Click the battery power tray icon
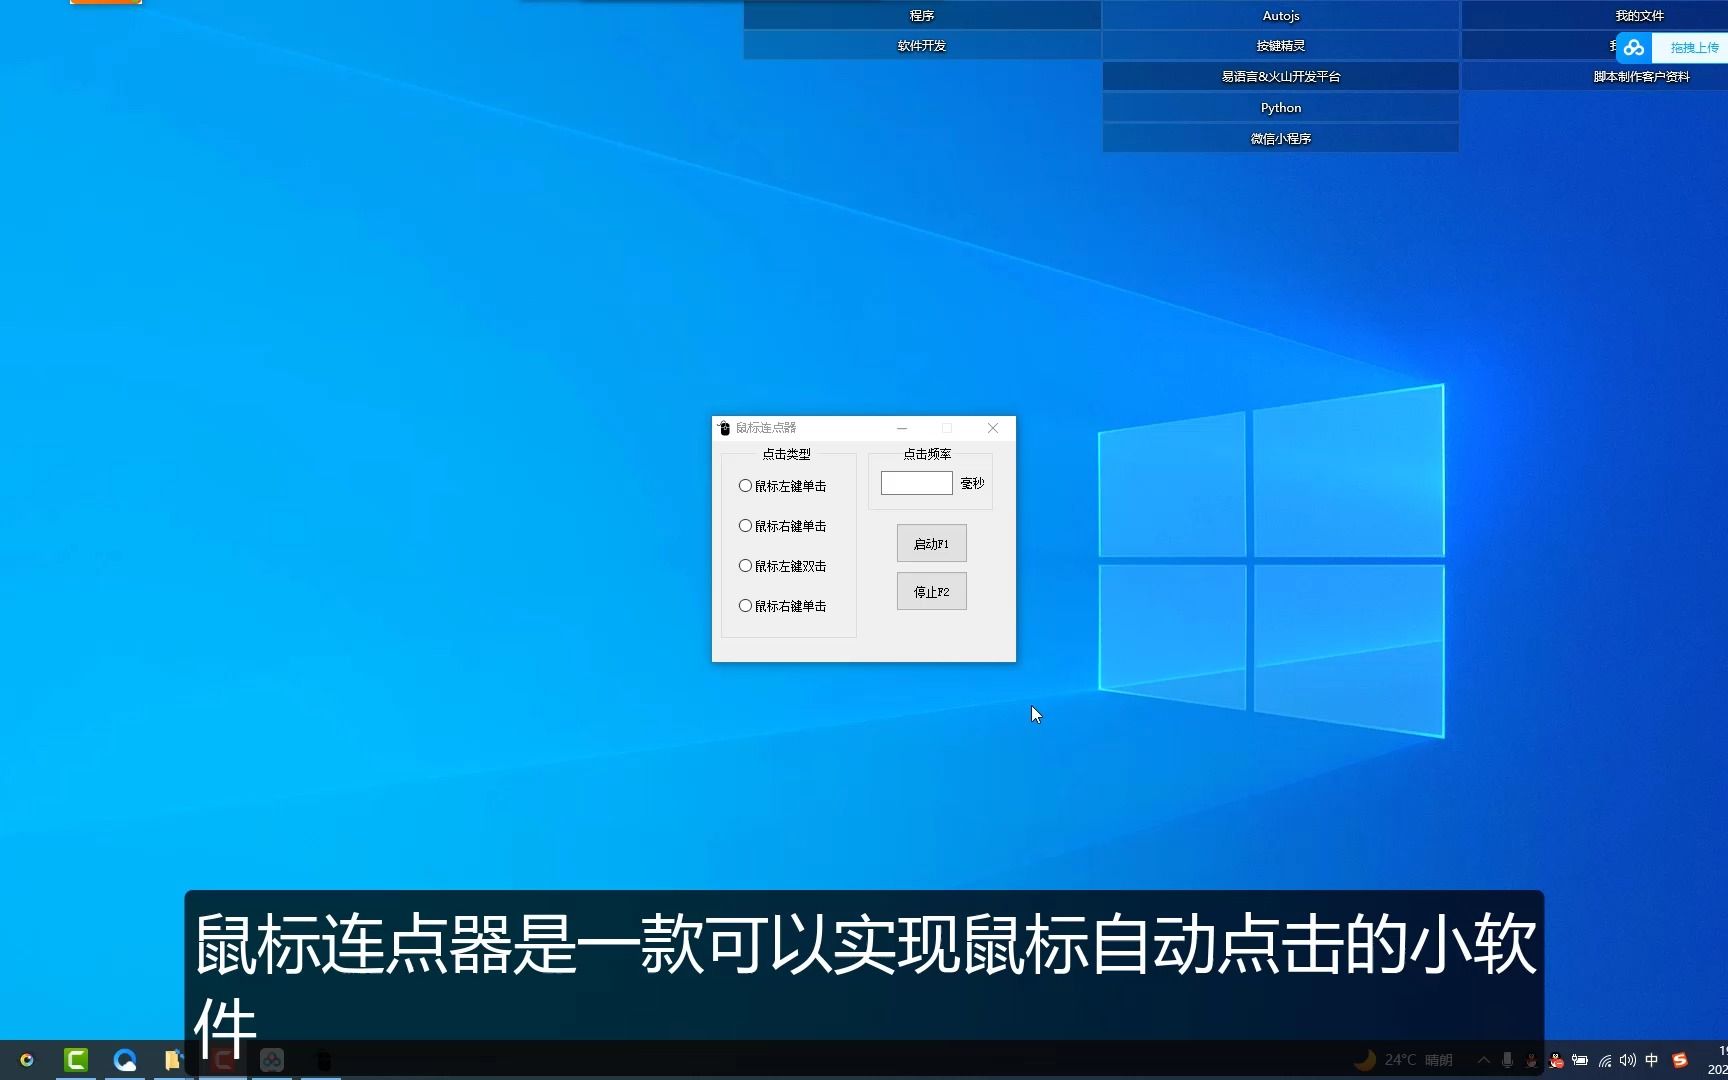Image resolution: width=1728 pixels, height=1080 pixels. tap(1580, 1060)
